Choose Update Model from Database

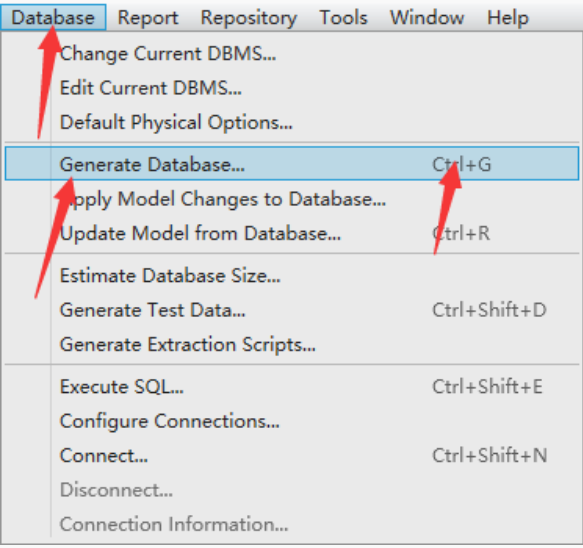click(292, 233)
